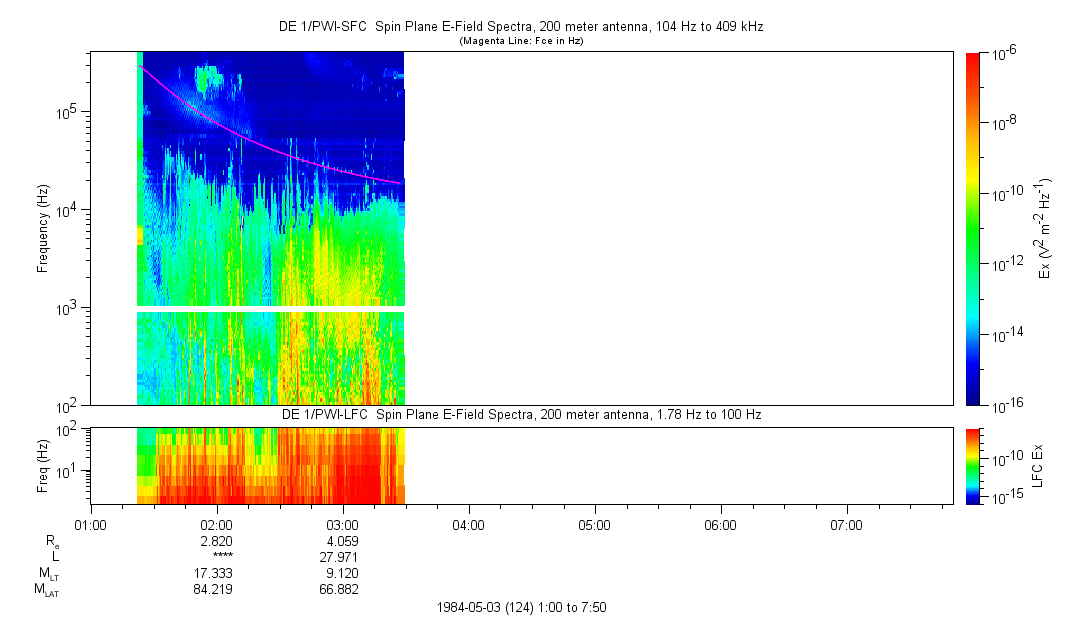
Task: Click the Freq (Hz) lower axis label
Action: (43, 465)
